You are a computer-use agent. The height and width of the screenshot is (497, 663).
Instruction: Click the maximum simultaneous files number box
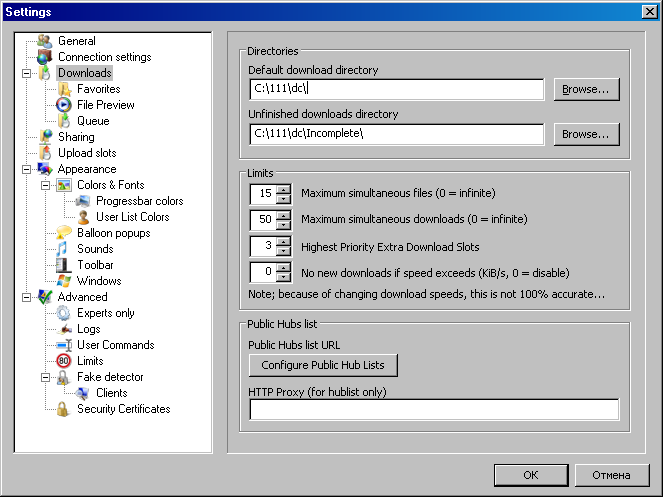tap(263, 194)
